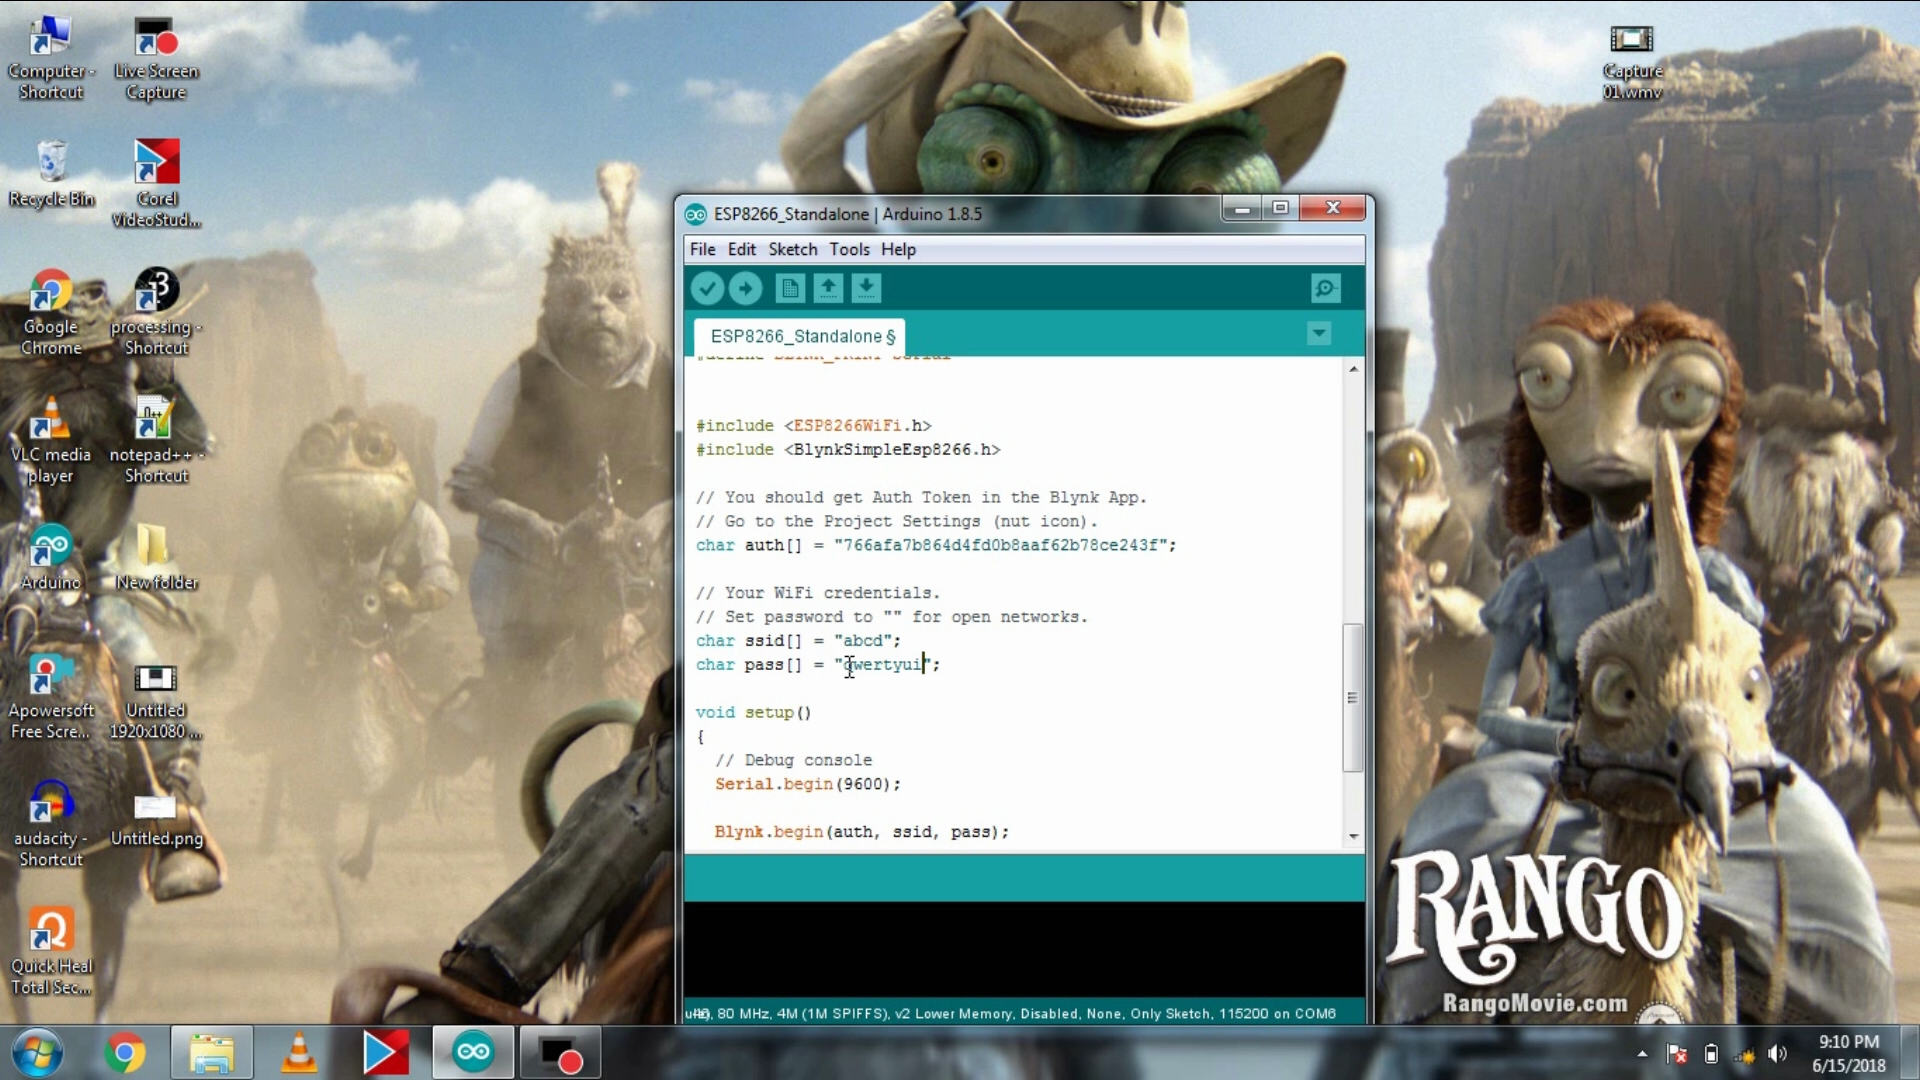Viewport: 1920px width, 1080px height.
Task: Open the Serial Monitor magnifier icon
Action: point(1326,289)
